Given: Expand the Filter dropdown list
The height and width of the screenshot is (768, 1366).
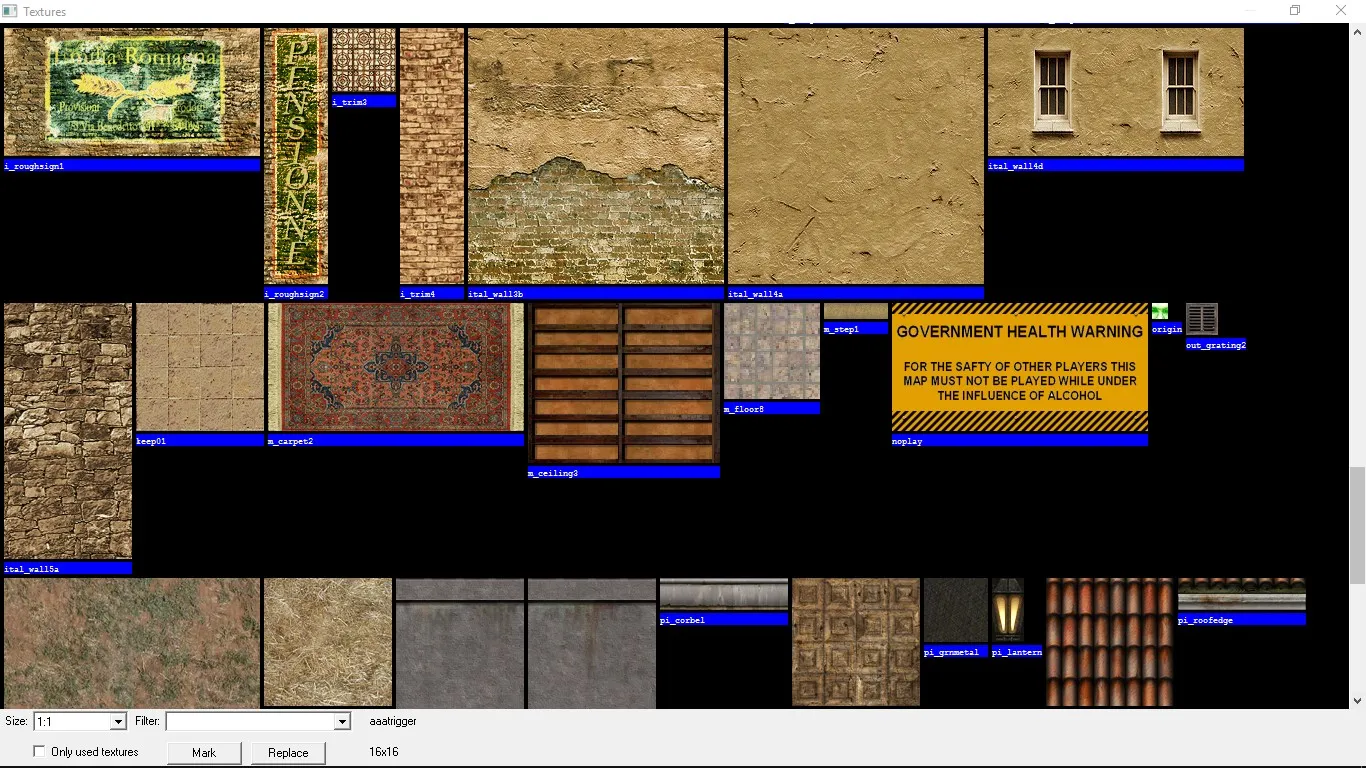Looking at the screenshot, I should (342, 721).
